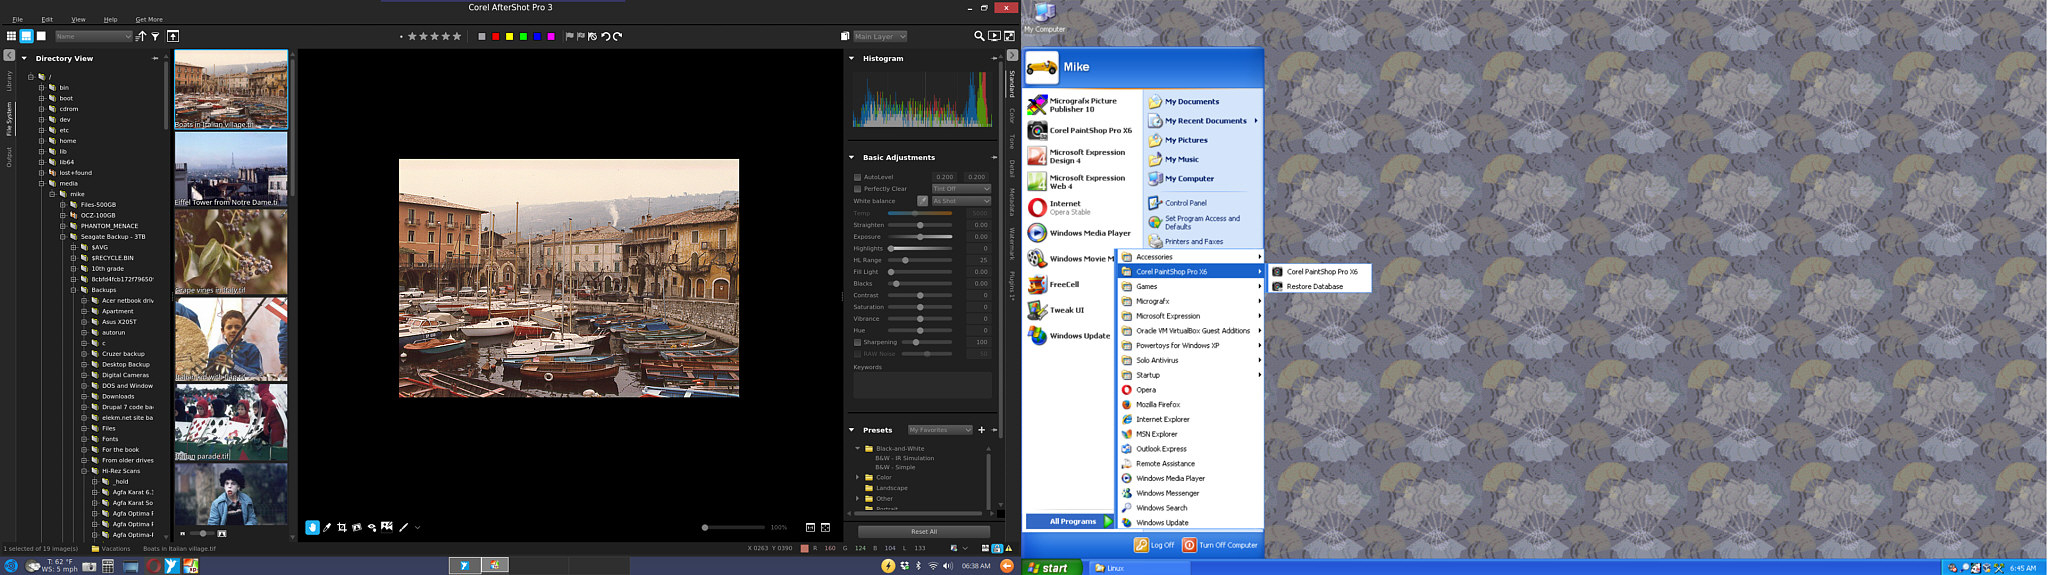Image resolution: width=2048 pixels, height=575 pixels.
Task: Switch to the single image view icon
Action: (x=41, y=36)
